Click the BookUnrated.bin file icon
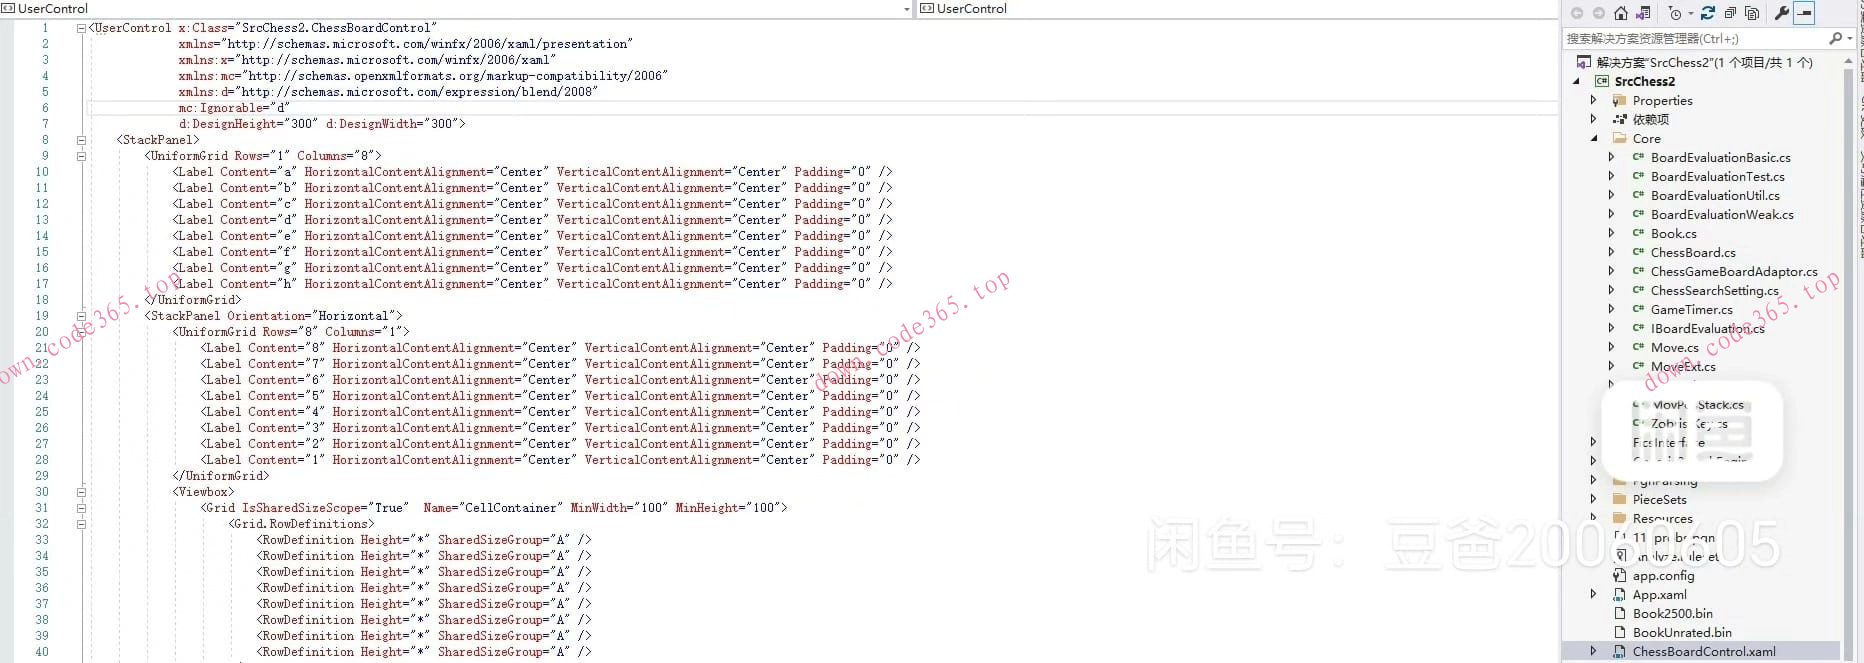The width and height of the screenshot is (1864, 663). tap(1620, 632)
